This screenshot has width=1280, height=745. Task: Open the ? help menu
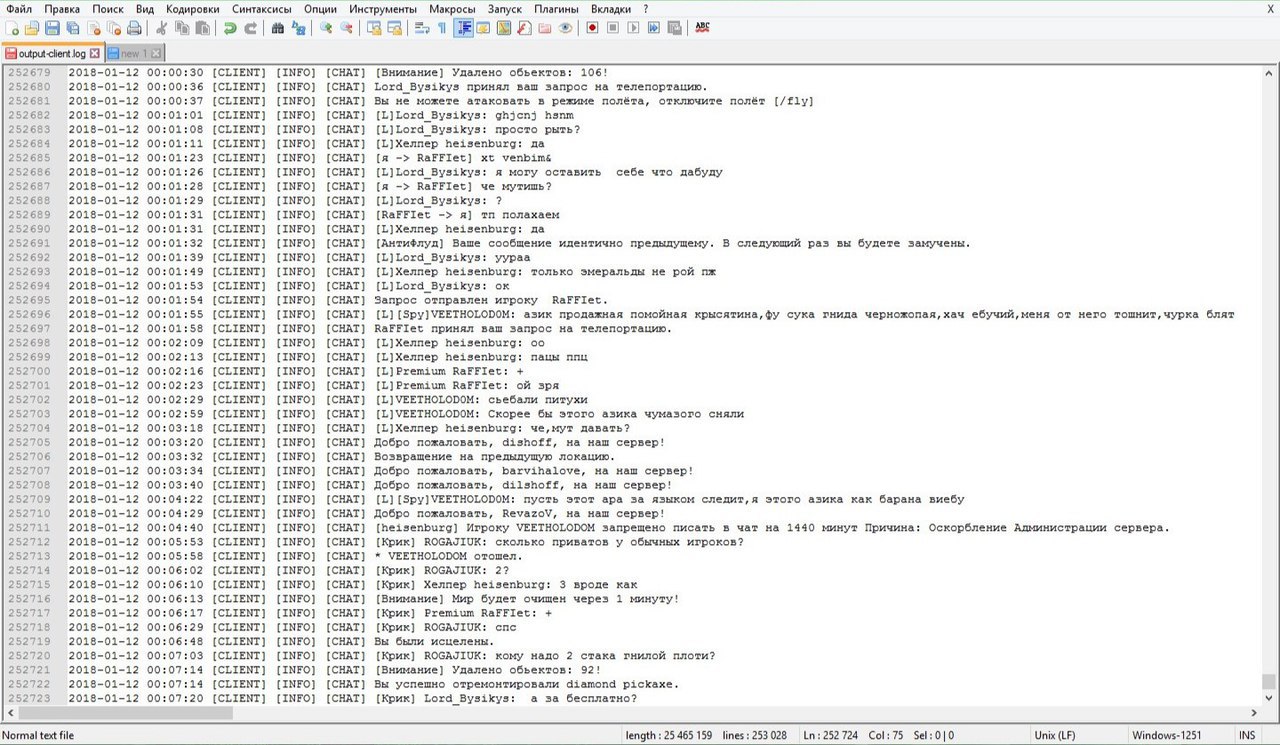[x=646, y=8]
